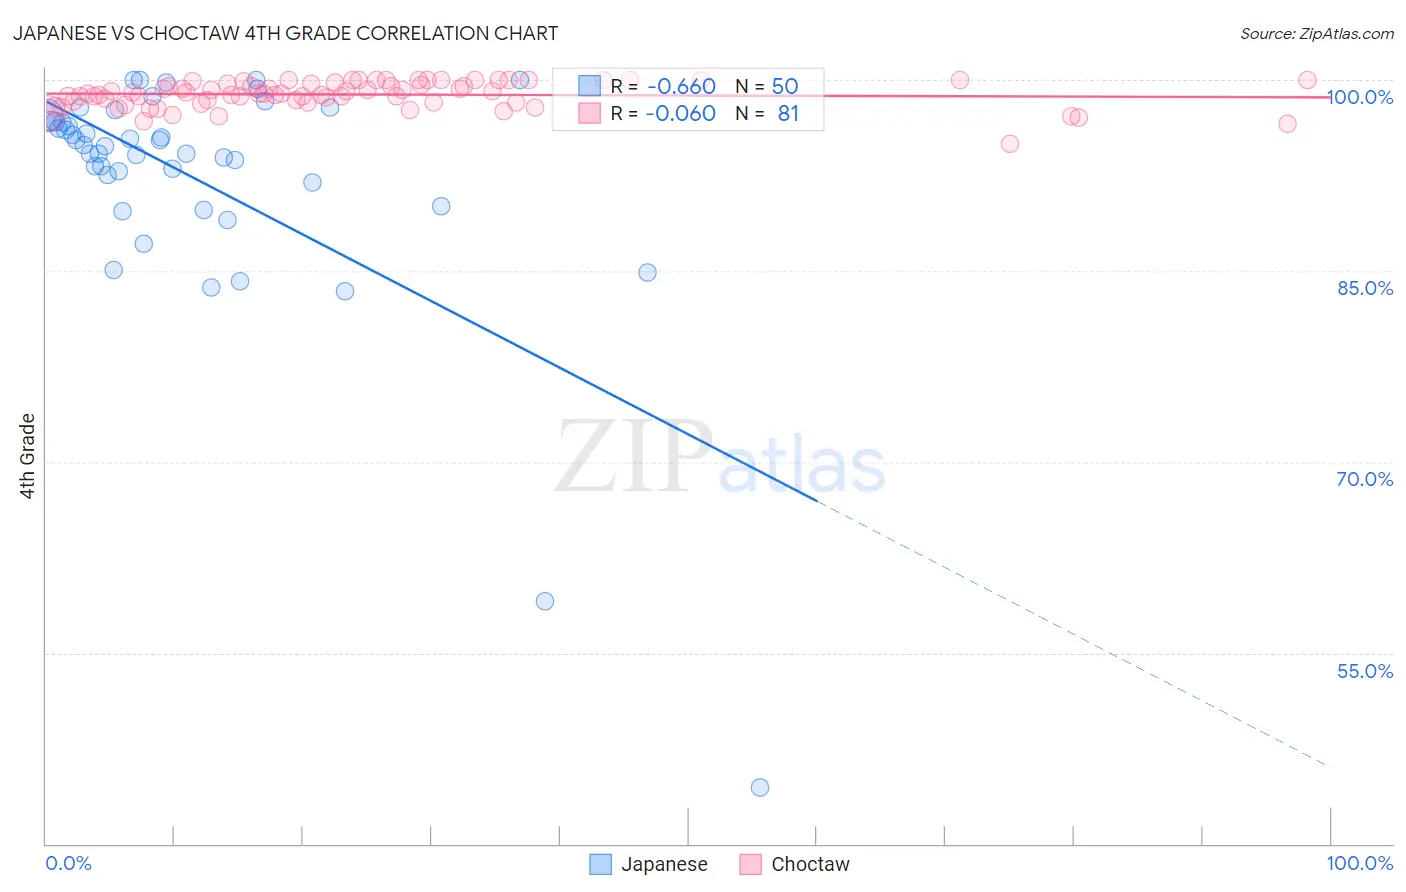Select the Choctaw legend label

pyautogui.click(x=810, y=864)
